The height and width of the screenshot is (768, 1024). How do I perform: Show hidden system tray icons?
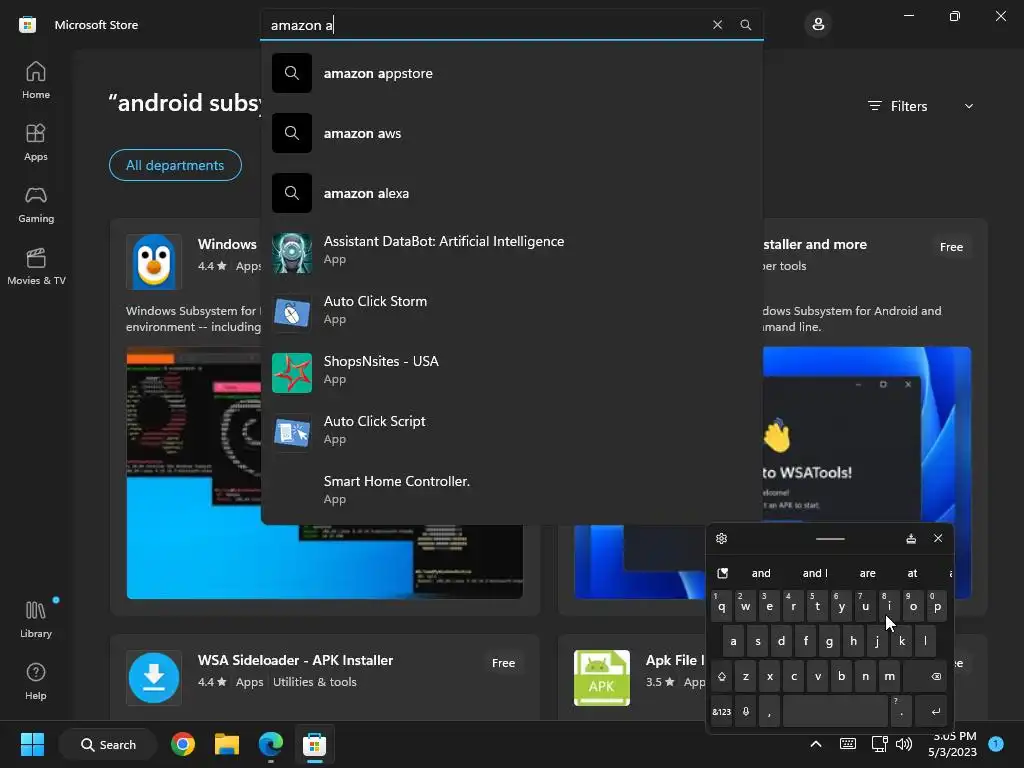(816, 744)
